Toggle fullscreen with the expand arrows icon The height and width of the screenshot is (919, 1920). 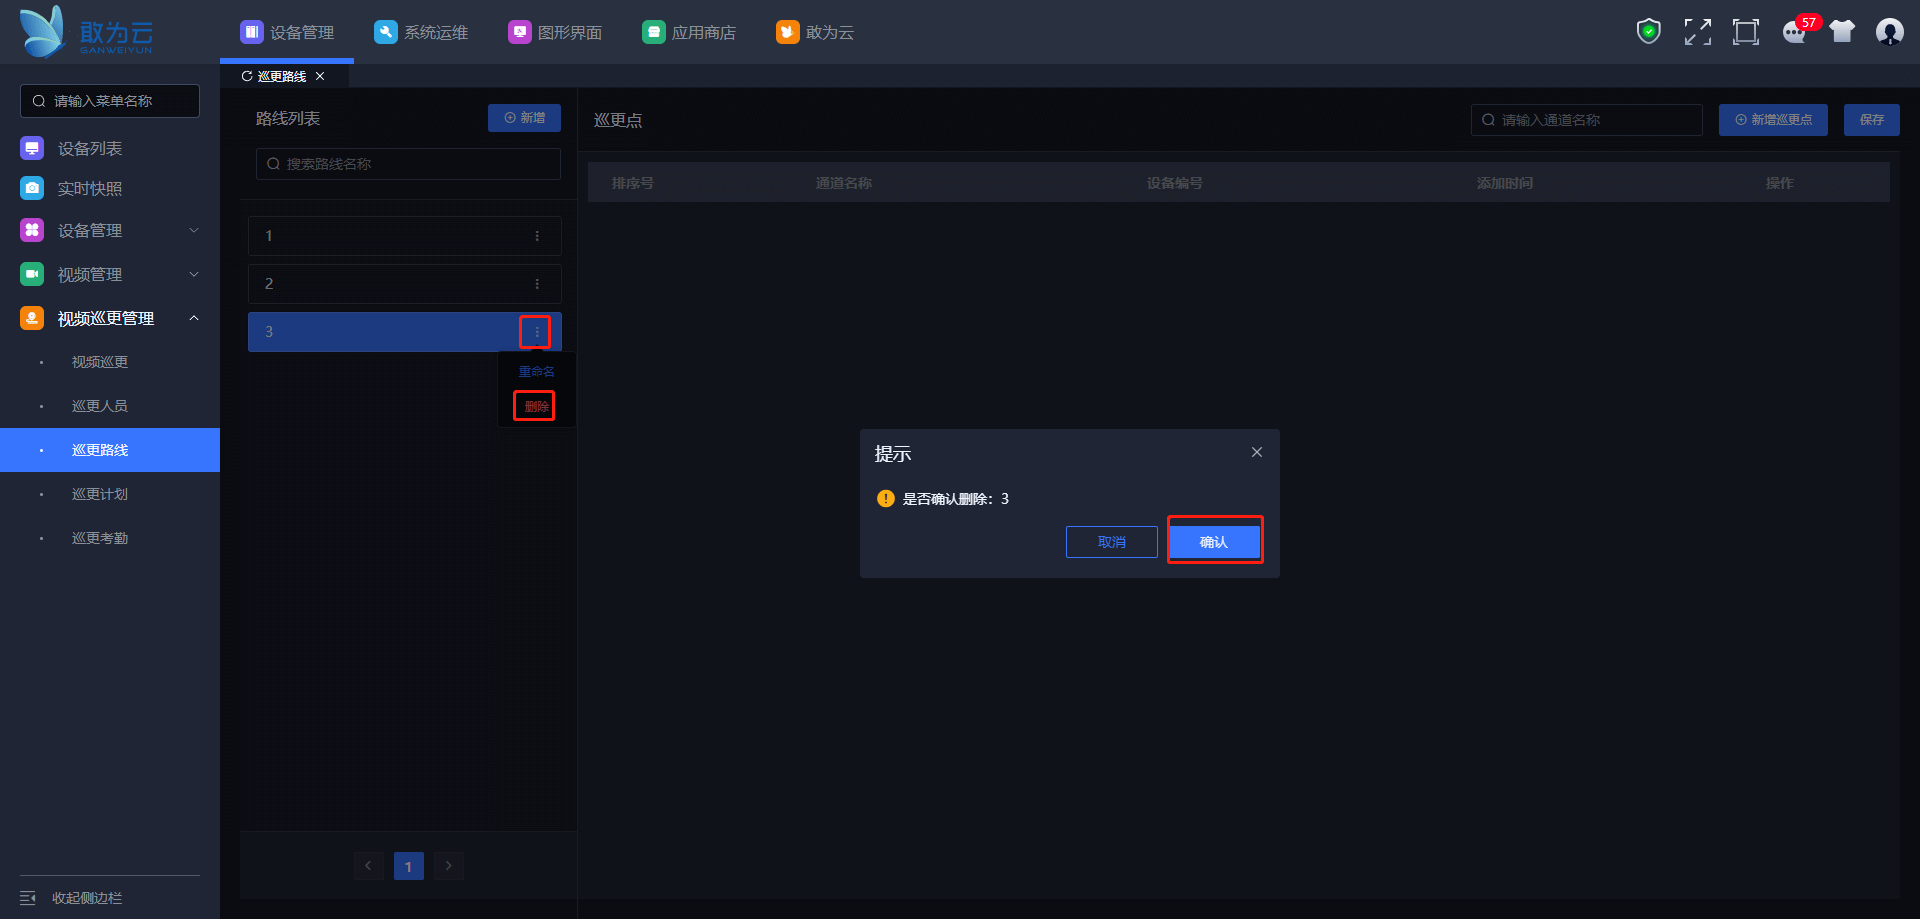point(1697,32)
